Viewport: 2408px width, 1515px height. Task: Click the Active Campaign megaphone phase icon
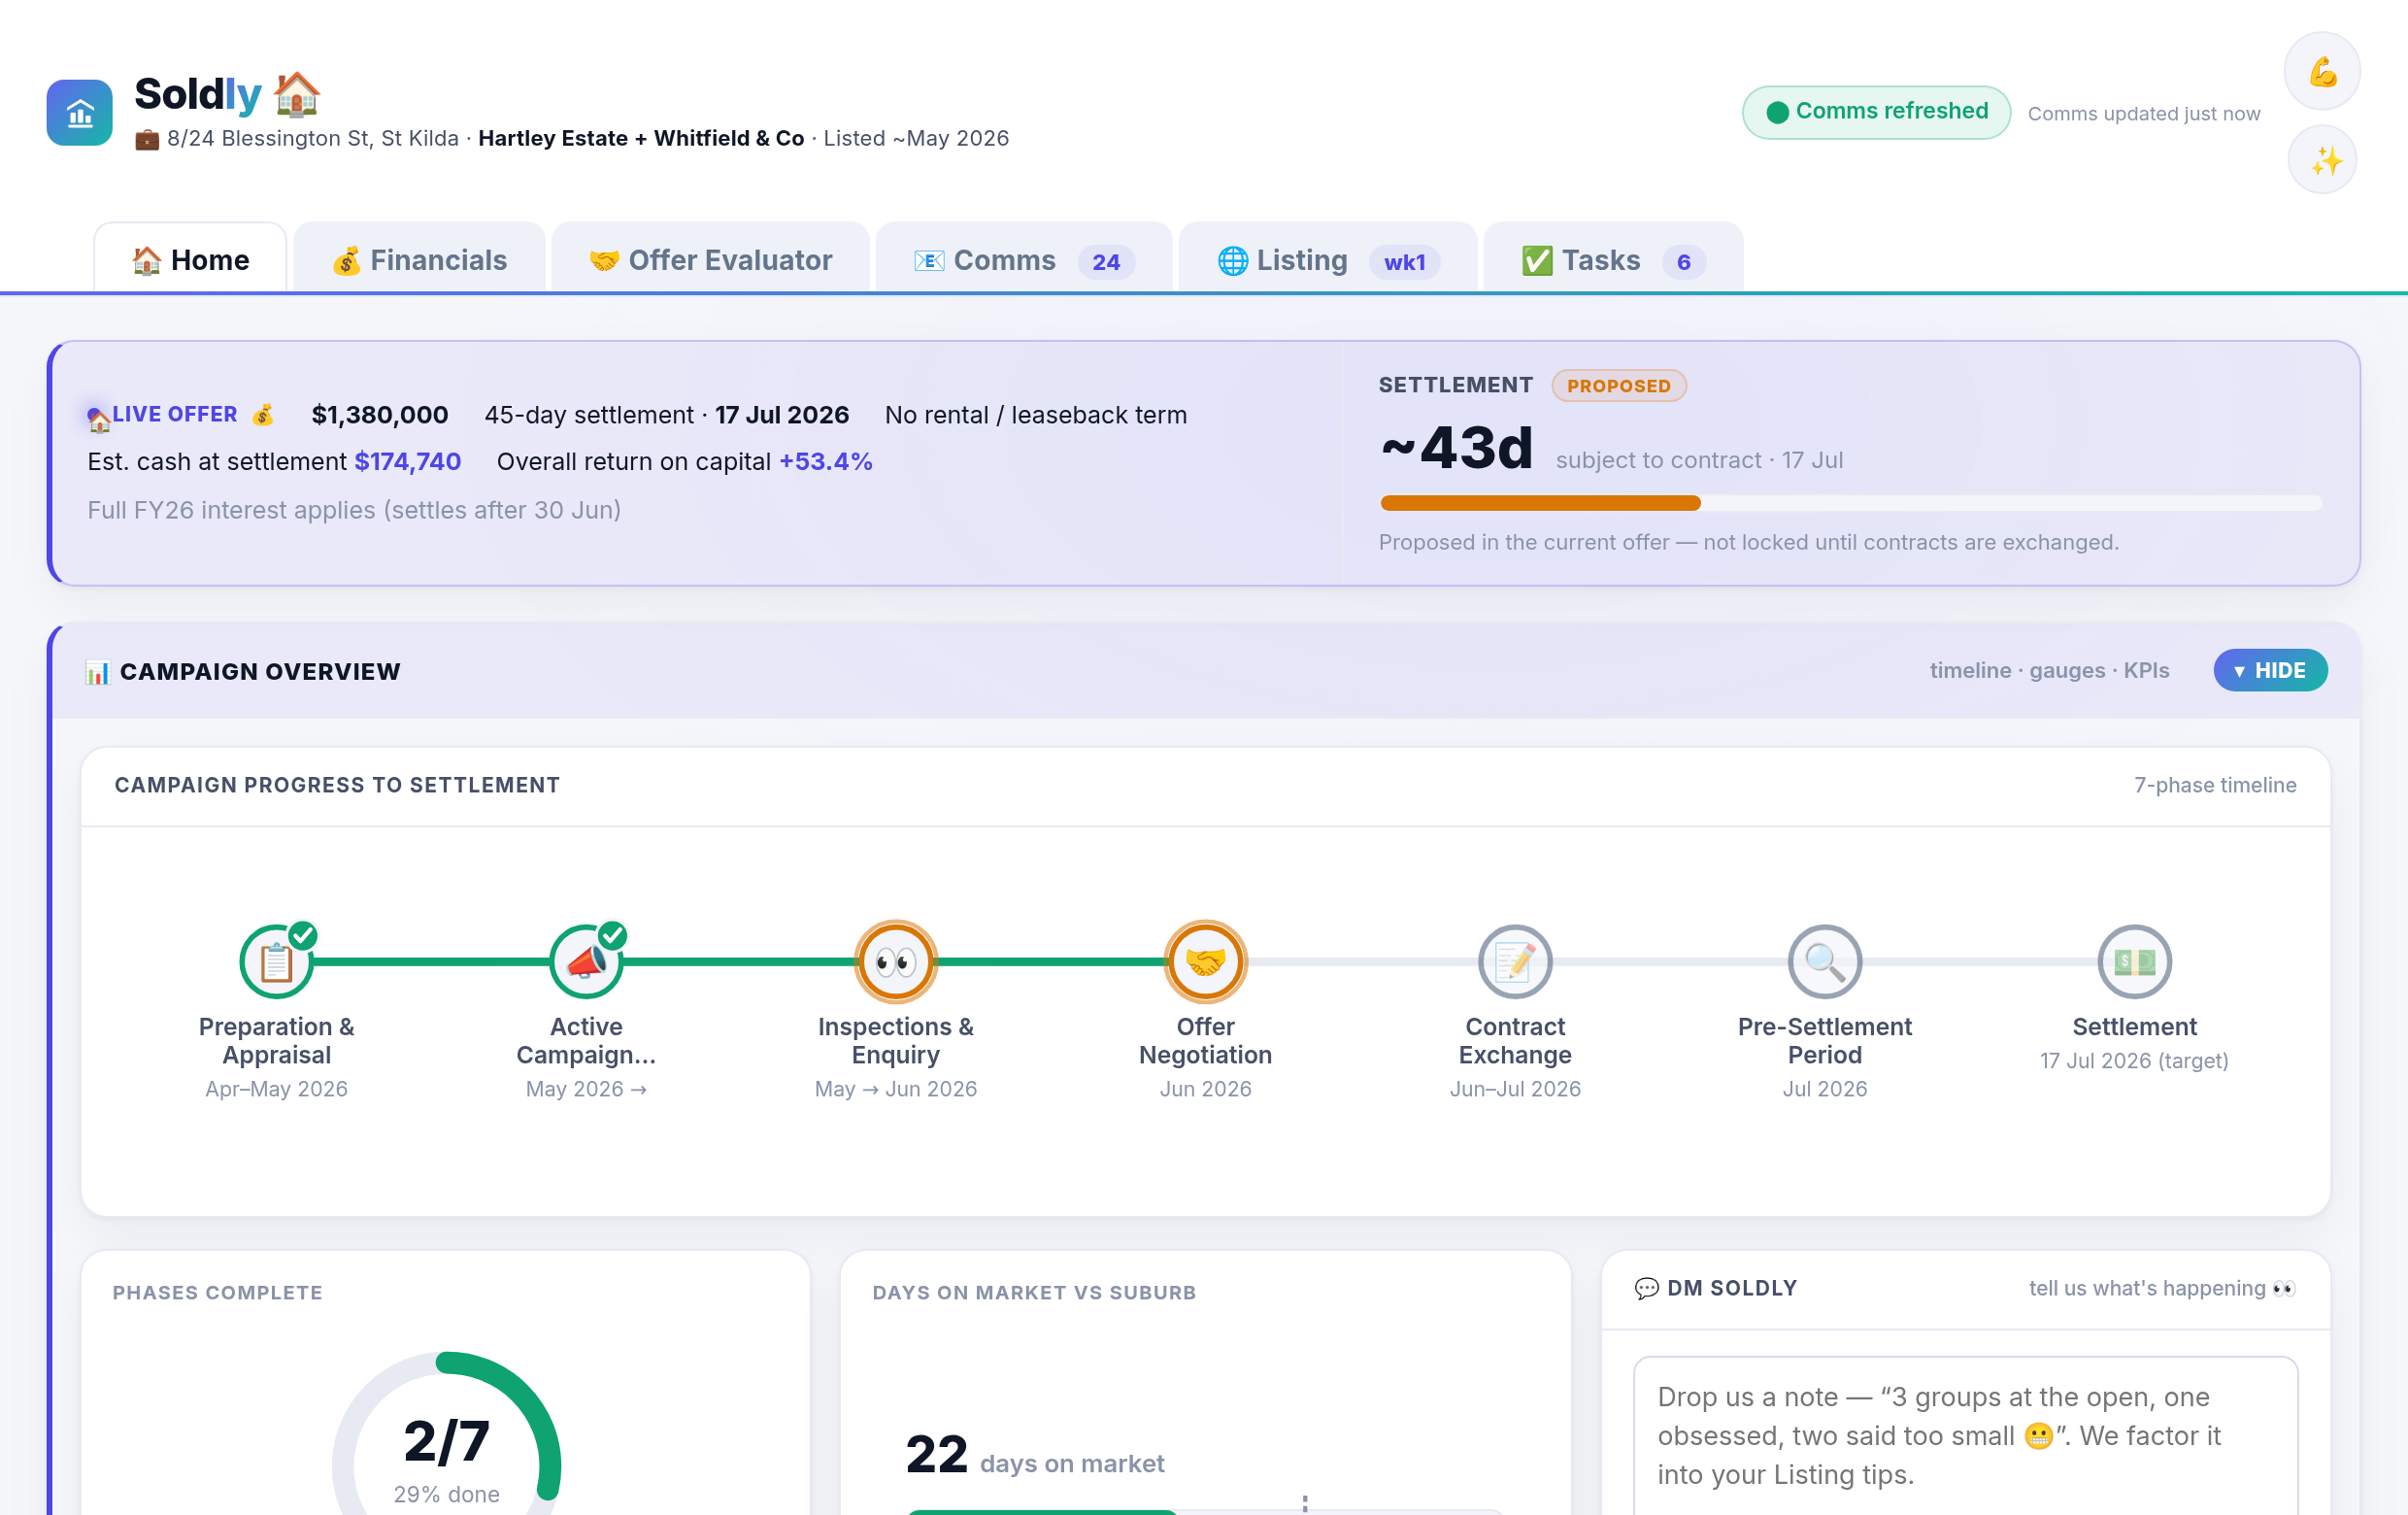click(586, 961)
